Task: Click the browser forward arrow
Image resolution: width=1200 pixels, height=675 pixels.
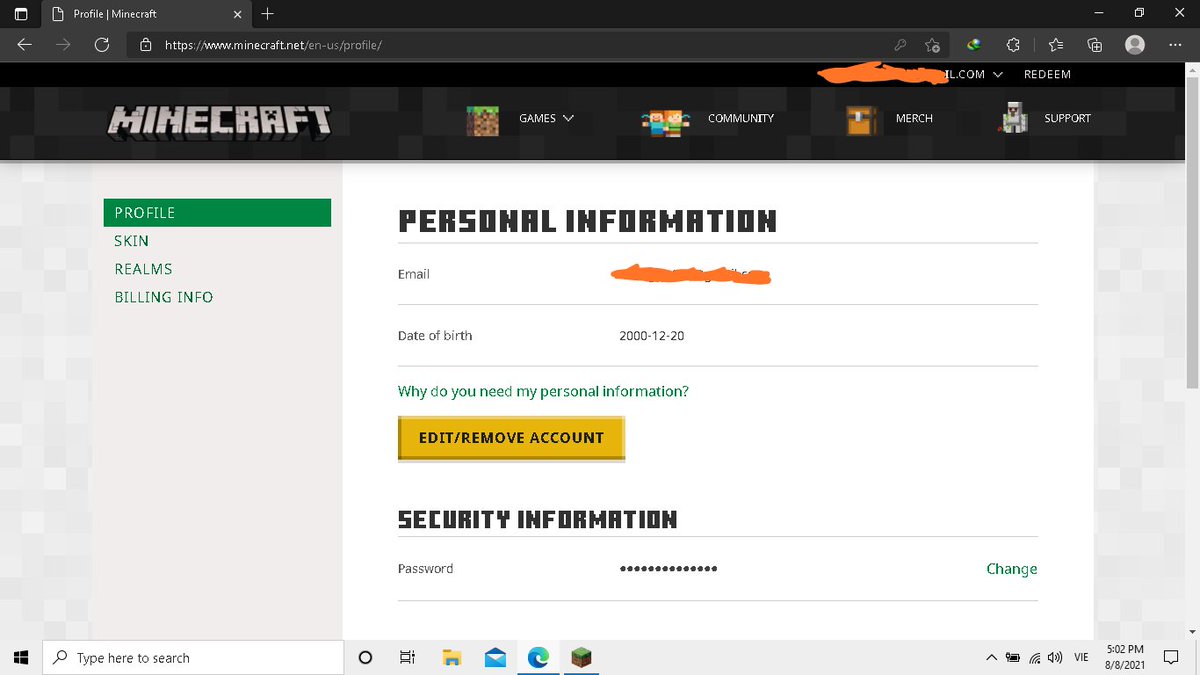Action: click(x=63, y=45)
